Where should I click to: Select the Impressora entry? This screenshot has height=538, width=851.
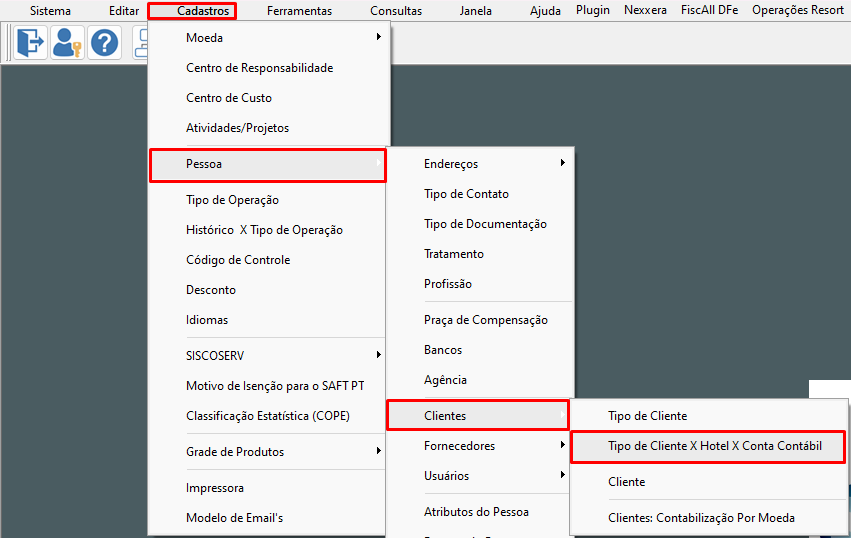[269, 488]
